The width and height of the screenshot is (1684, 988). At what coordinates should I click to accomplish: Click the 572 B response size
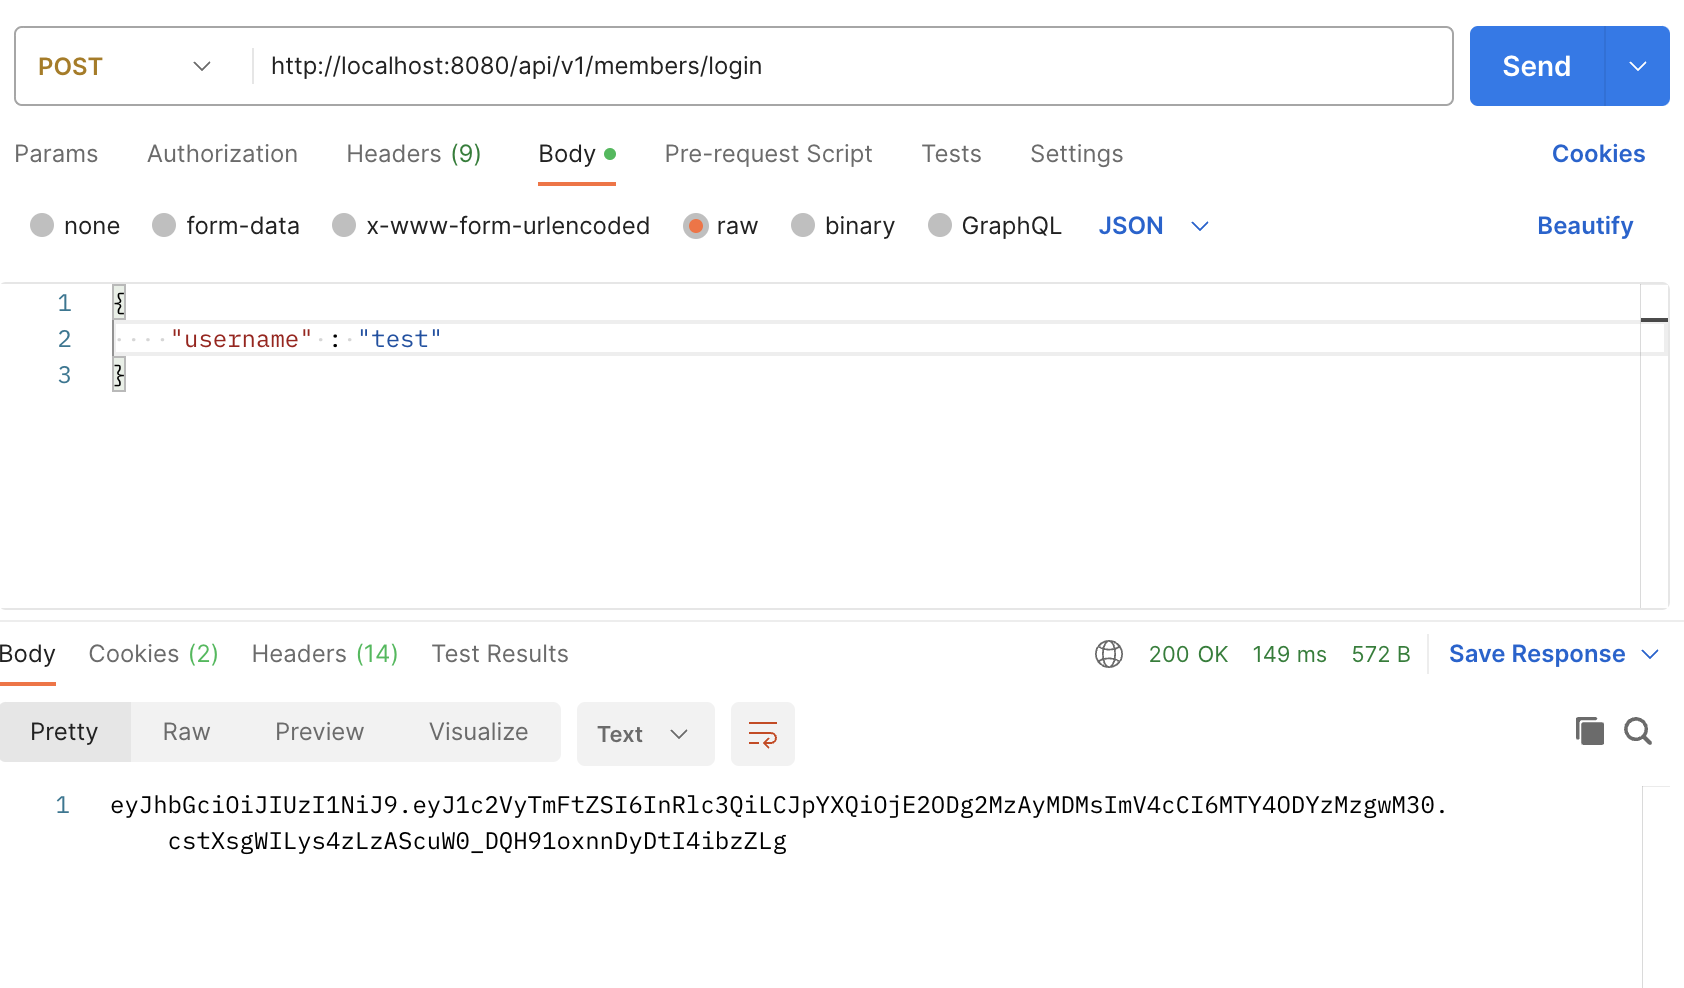click(1380, 654)
